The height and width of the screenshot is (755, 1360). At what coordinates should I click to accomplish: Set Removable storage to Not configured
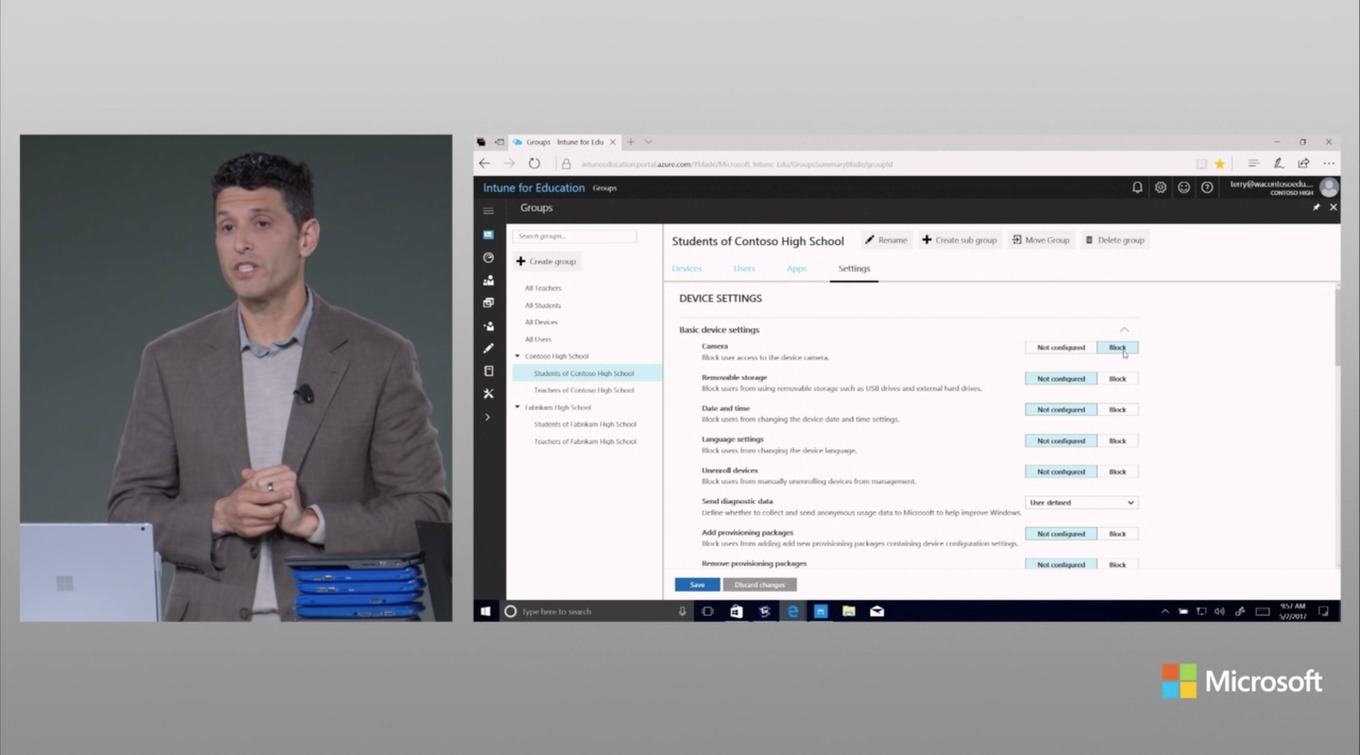[x=1061, y=379]
